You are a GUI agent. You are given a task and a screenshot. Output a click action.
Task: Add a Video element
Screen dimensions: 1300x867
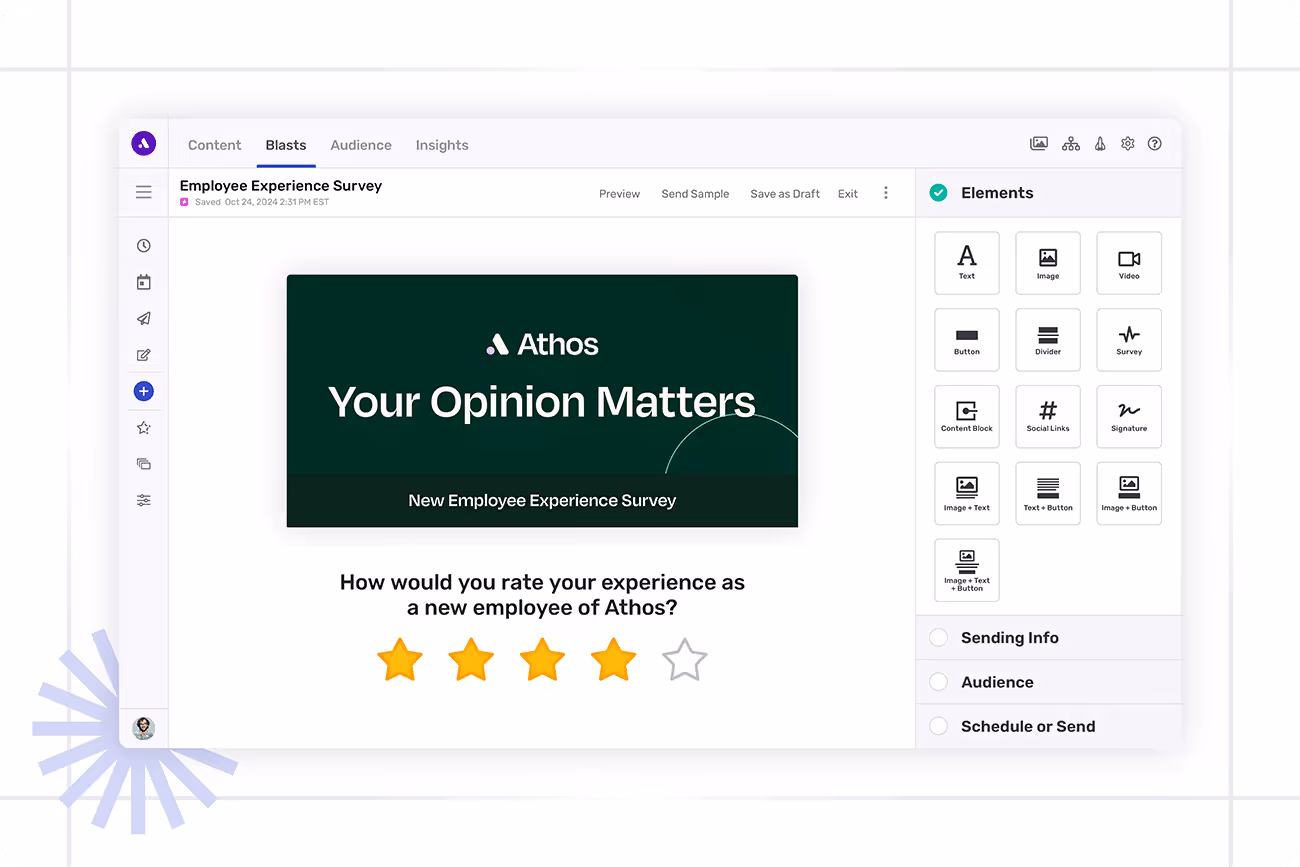(1129, 263)
